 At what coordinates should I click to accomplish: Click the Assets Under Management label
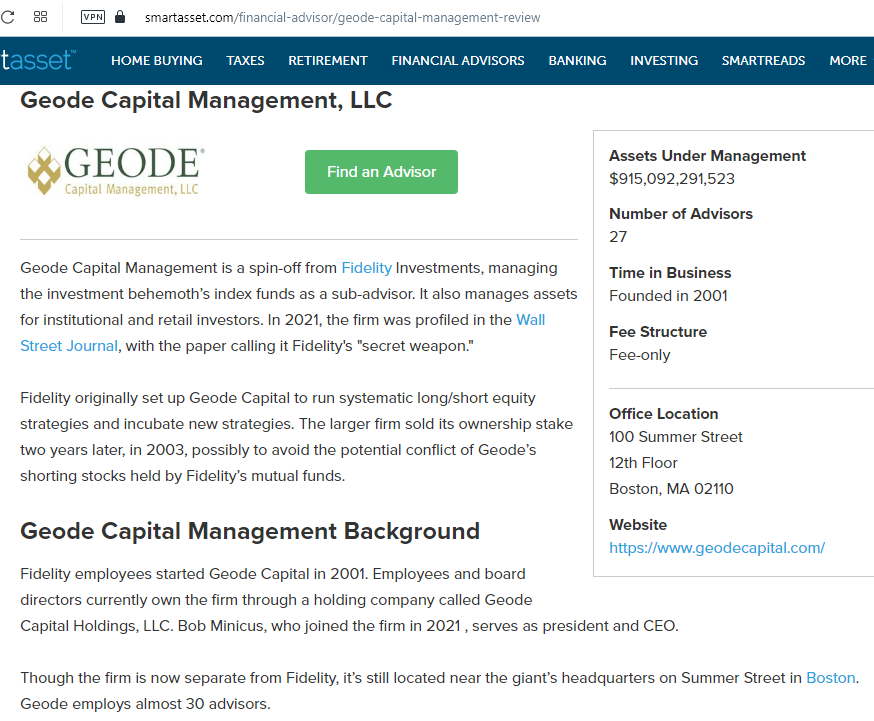coord(707,156)
